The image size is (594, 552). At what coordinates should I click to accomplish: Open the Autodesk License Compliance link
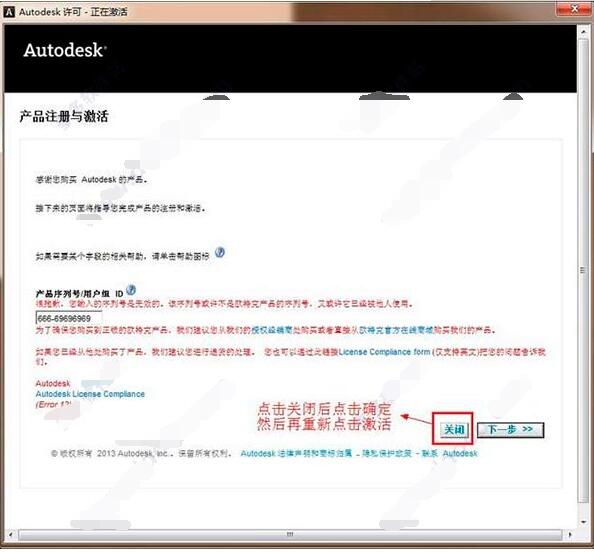click(x=90, y=394)
